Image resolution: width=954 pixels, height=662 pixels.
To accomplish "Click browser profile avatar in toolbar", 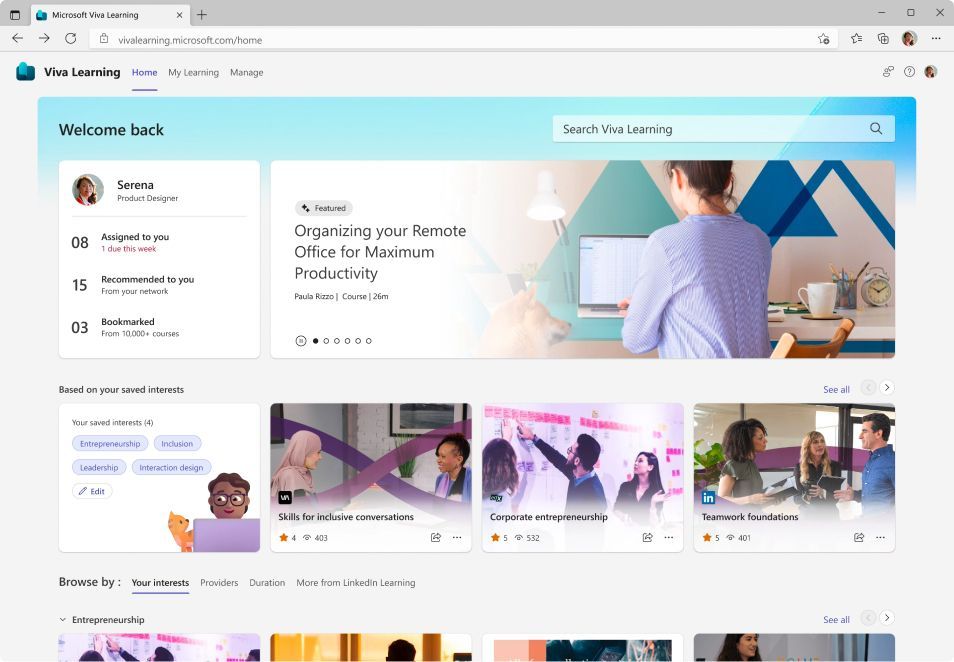I will click(x=910, y=39).
